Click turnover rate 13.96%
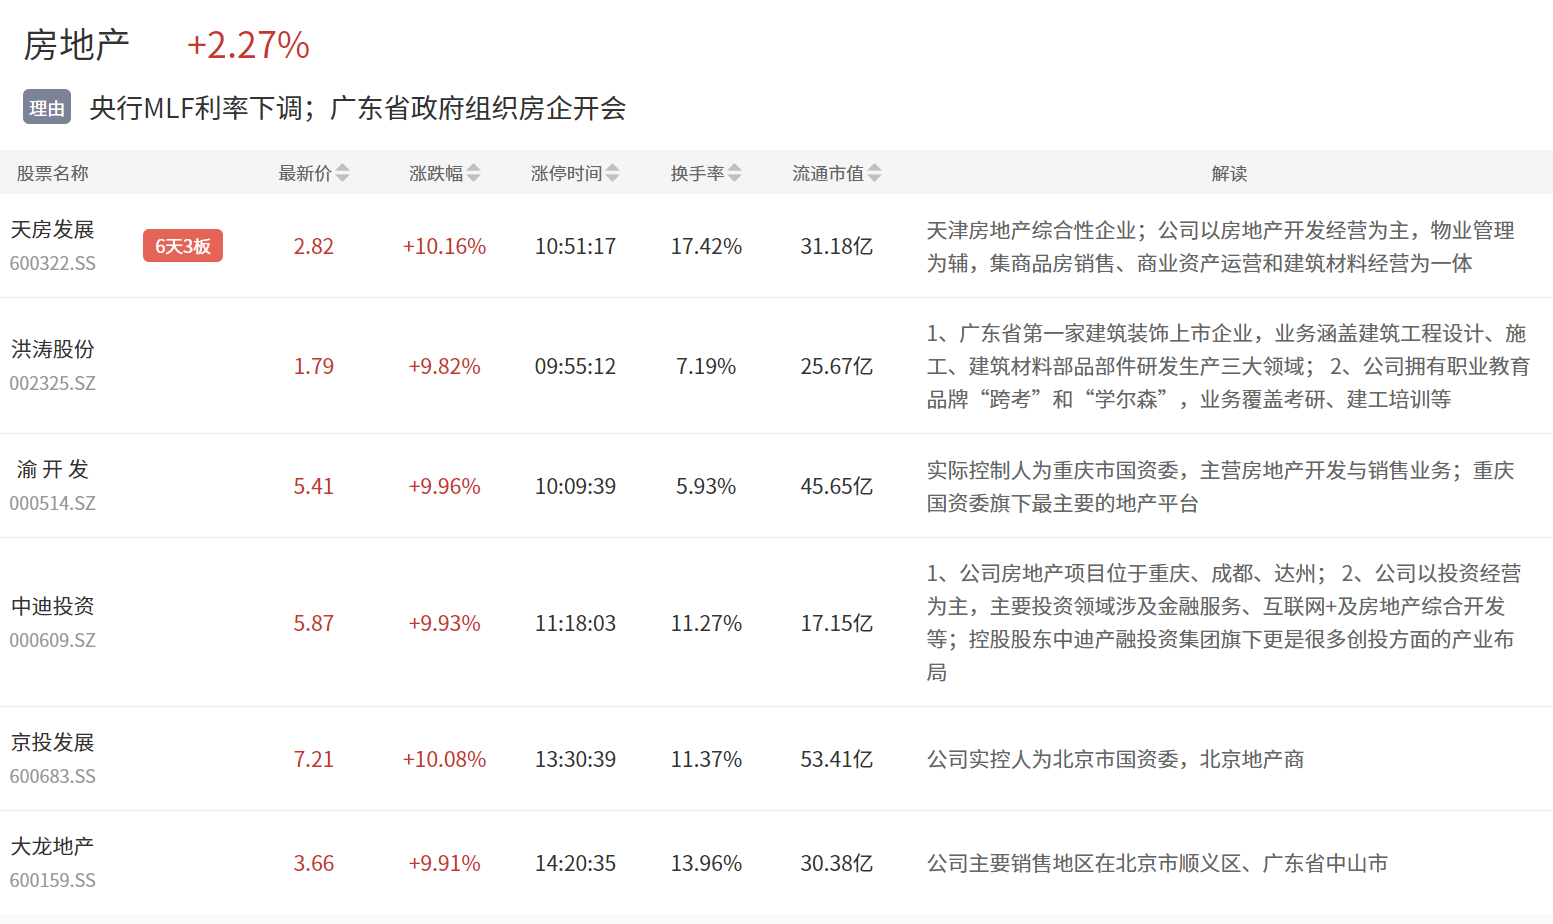This screenshot has height=924, width=1553. click(x=706, y=863)
